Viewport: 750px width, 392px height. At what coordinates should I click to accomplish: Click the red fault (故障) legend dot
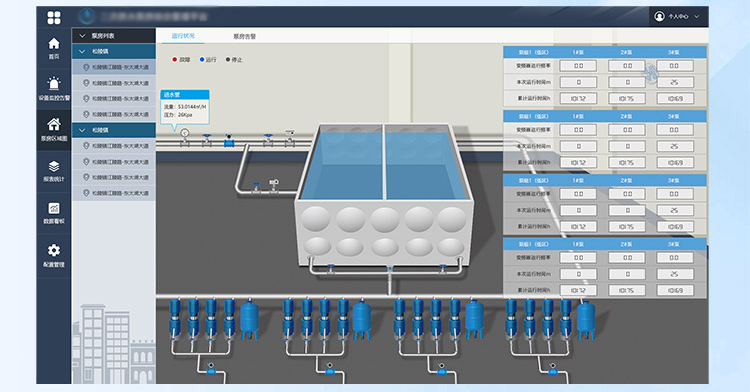[x=175, y=60]
